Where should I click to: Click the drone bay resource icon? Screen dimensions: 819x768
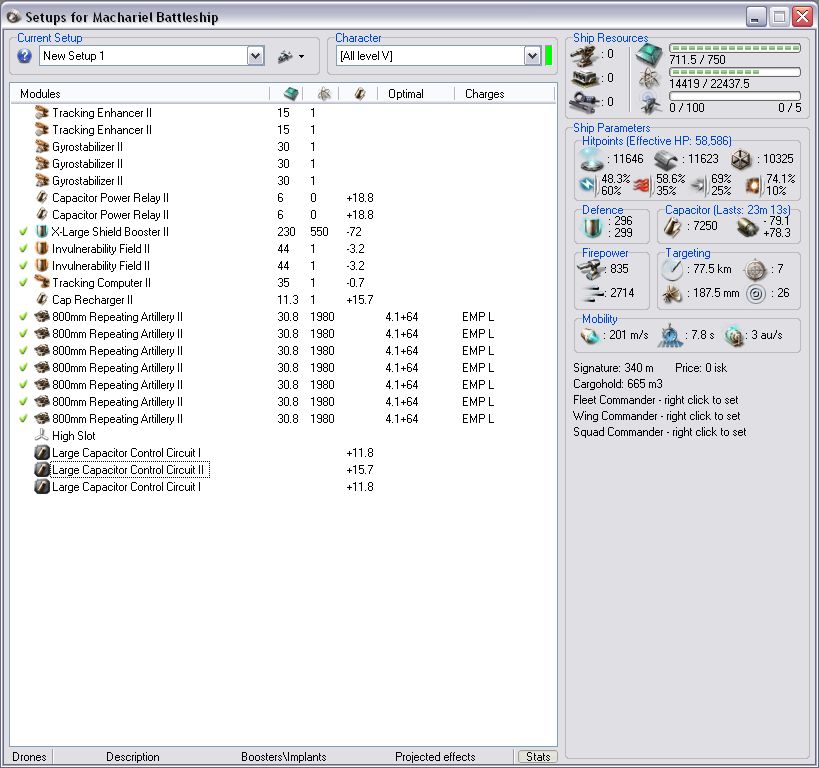point(650,102)
